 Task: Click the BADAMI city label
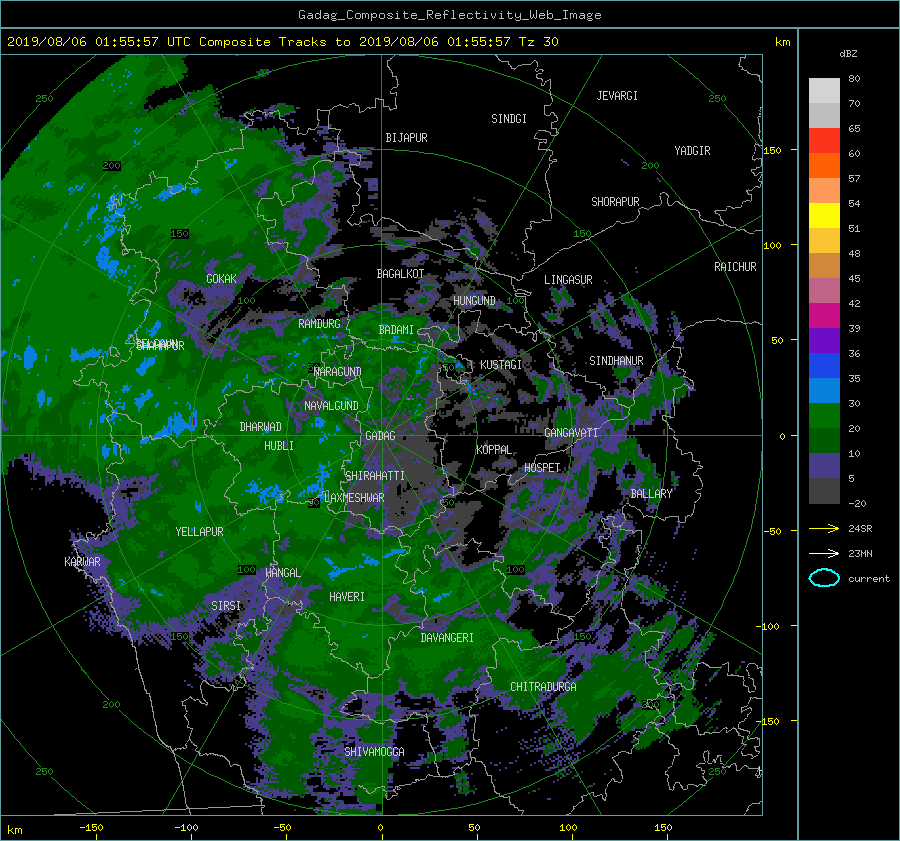click(396, 330)
